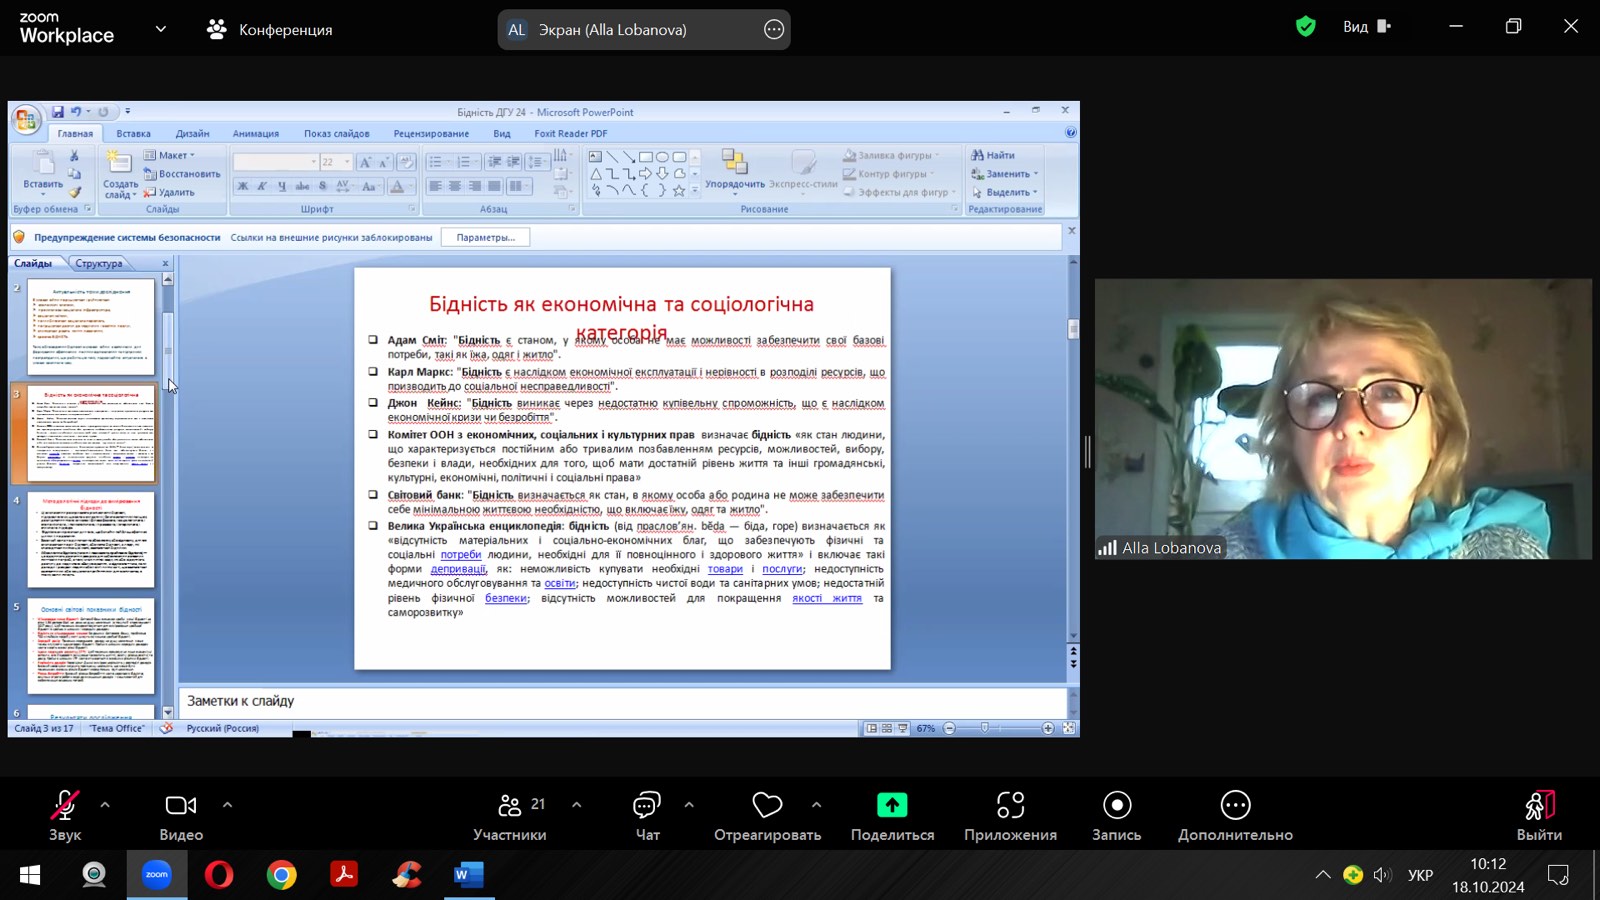Switch to the Дизайн ribbon tab
The image size is (1600, 900).
click(192, 133)
